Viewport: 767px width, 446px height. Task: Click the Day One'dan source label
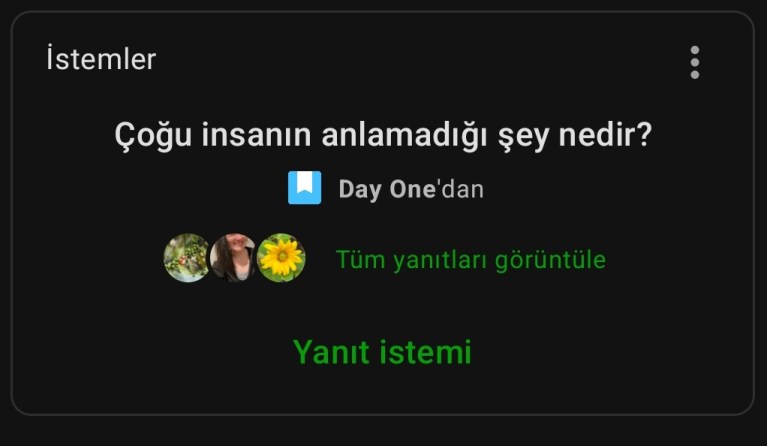pos(411,189)
